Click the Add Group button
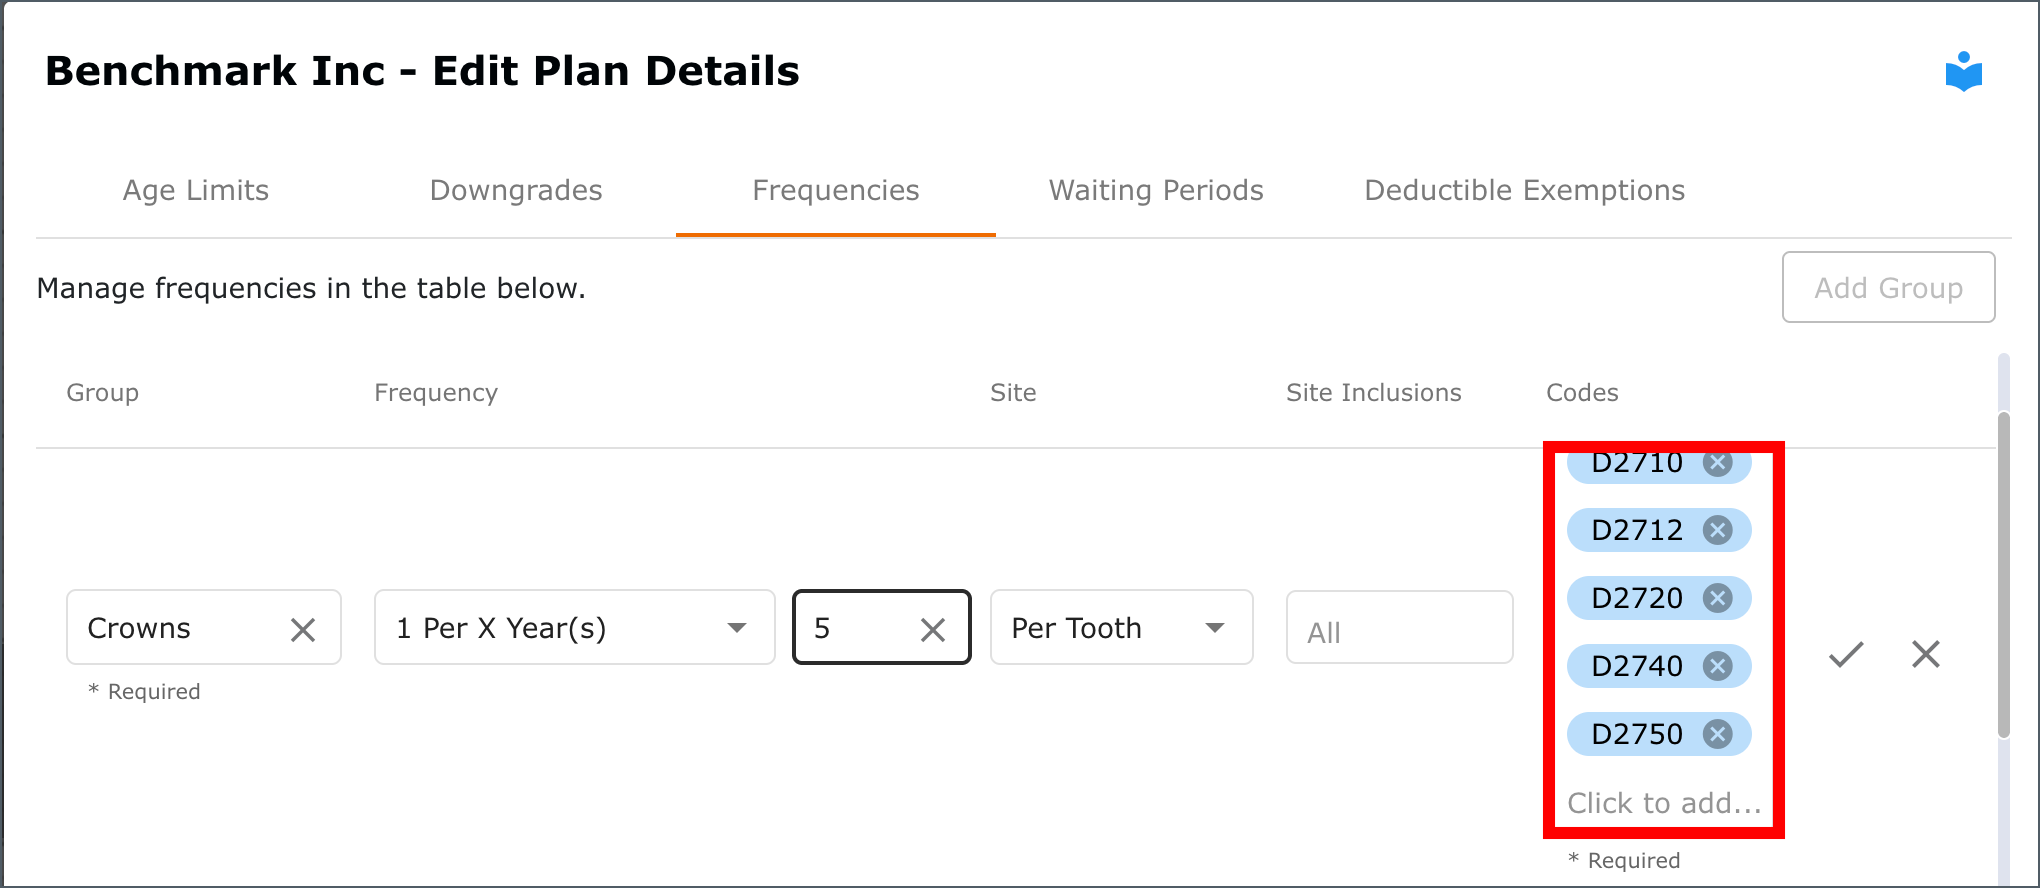The width and height of the screenshot is (2040, 888). coord(1889,287)
